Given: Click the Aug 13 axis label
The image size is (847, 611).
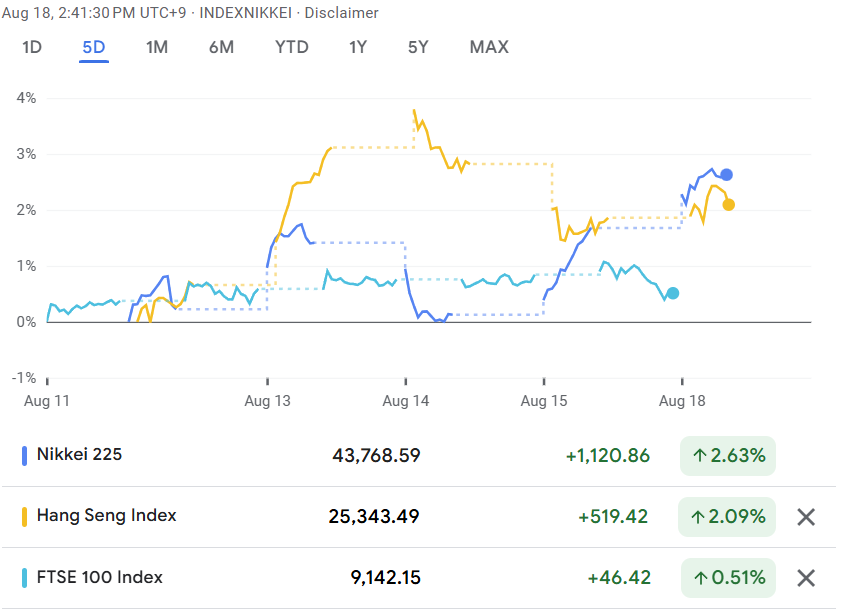Looking at the screenshot, I should pyautogui.click(x=267, y=401).
